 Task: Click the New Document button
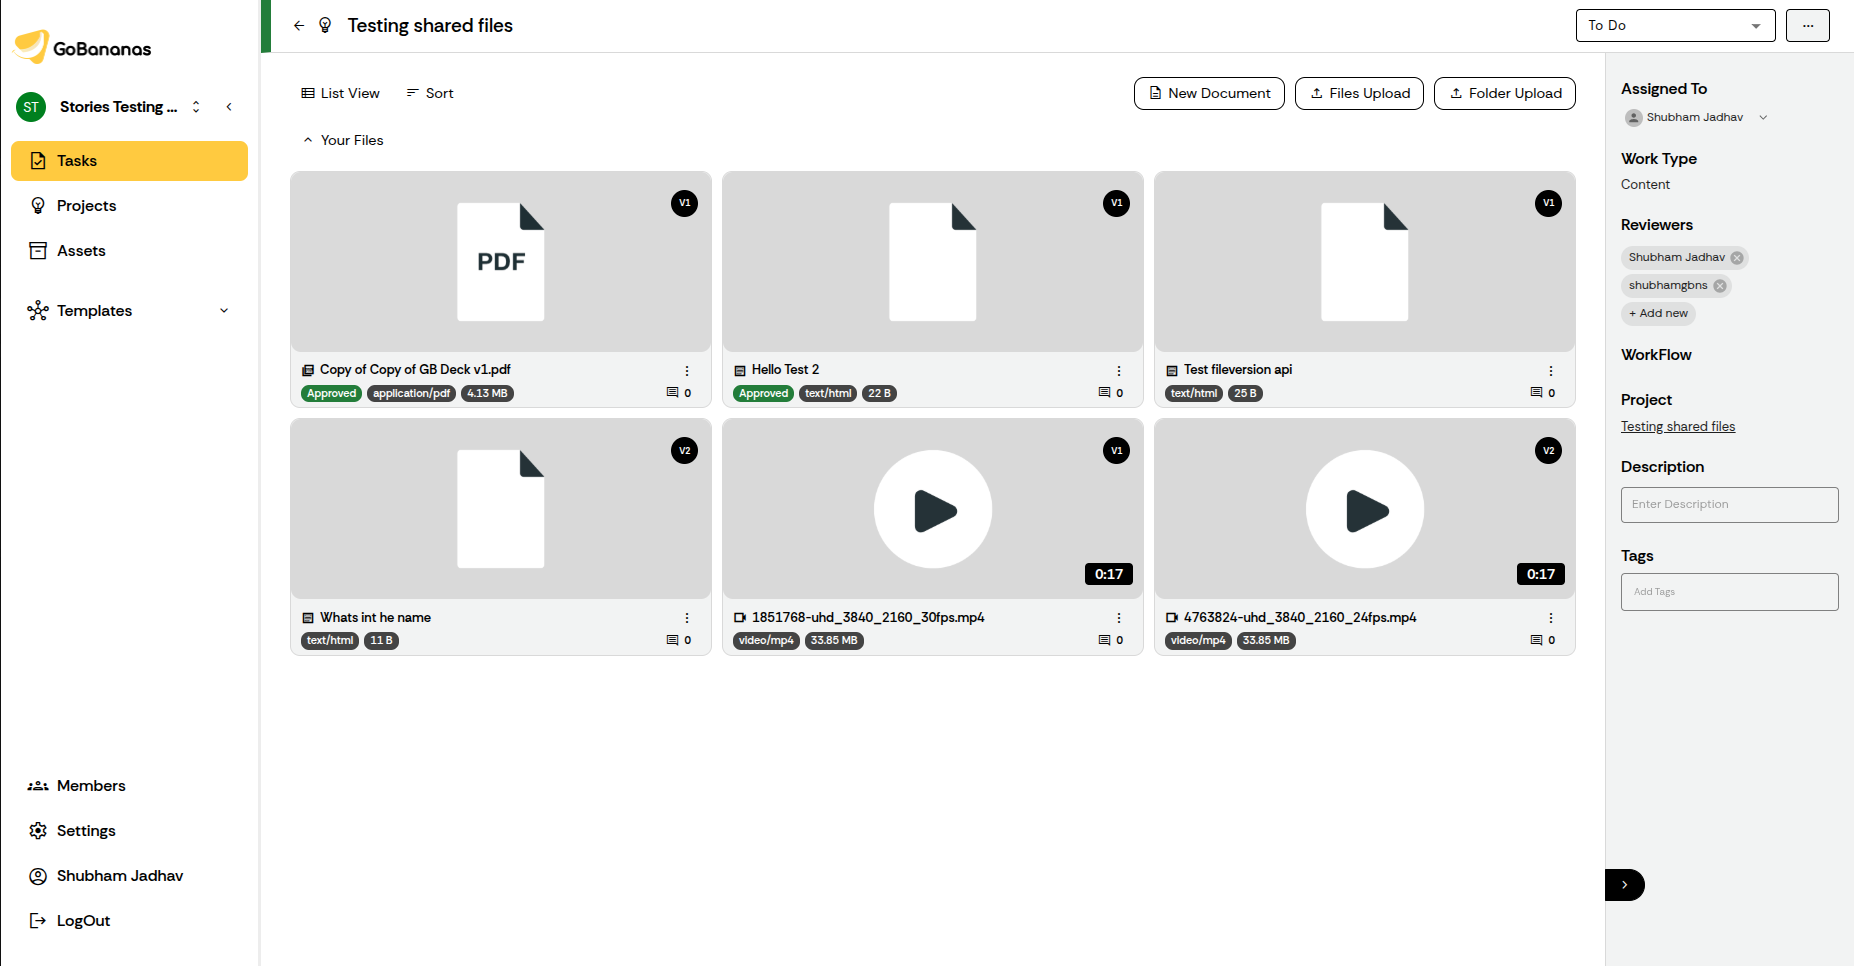[1209, 93]
